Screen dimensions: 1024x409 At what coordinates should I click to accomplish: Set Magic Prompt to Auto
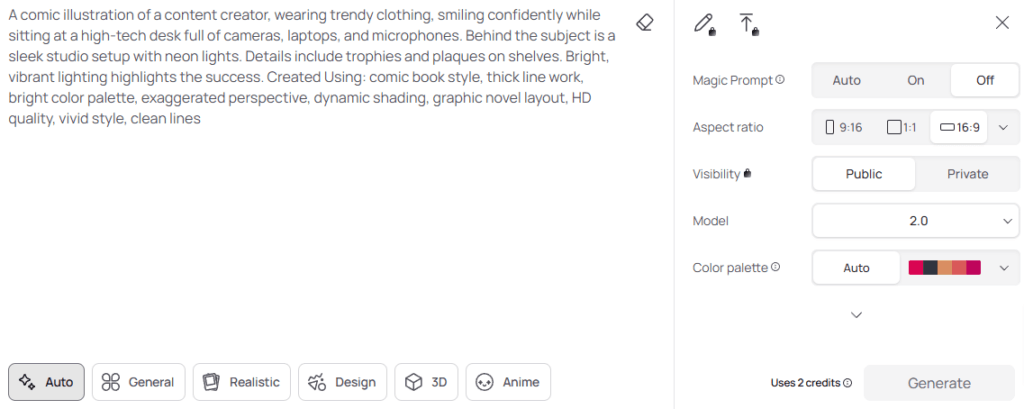coord(846,80)
